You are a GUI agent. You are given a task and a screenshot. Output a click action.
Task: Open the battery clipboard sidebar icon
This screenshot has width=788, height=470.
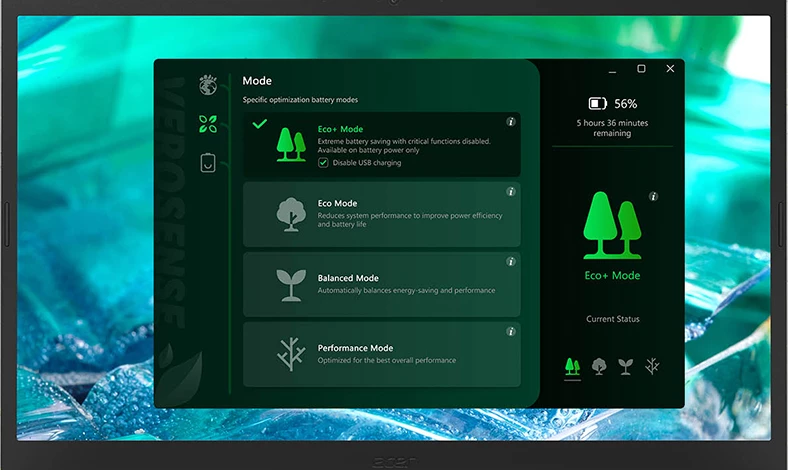(208, 162)
